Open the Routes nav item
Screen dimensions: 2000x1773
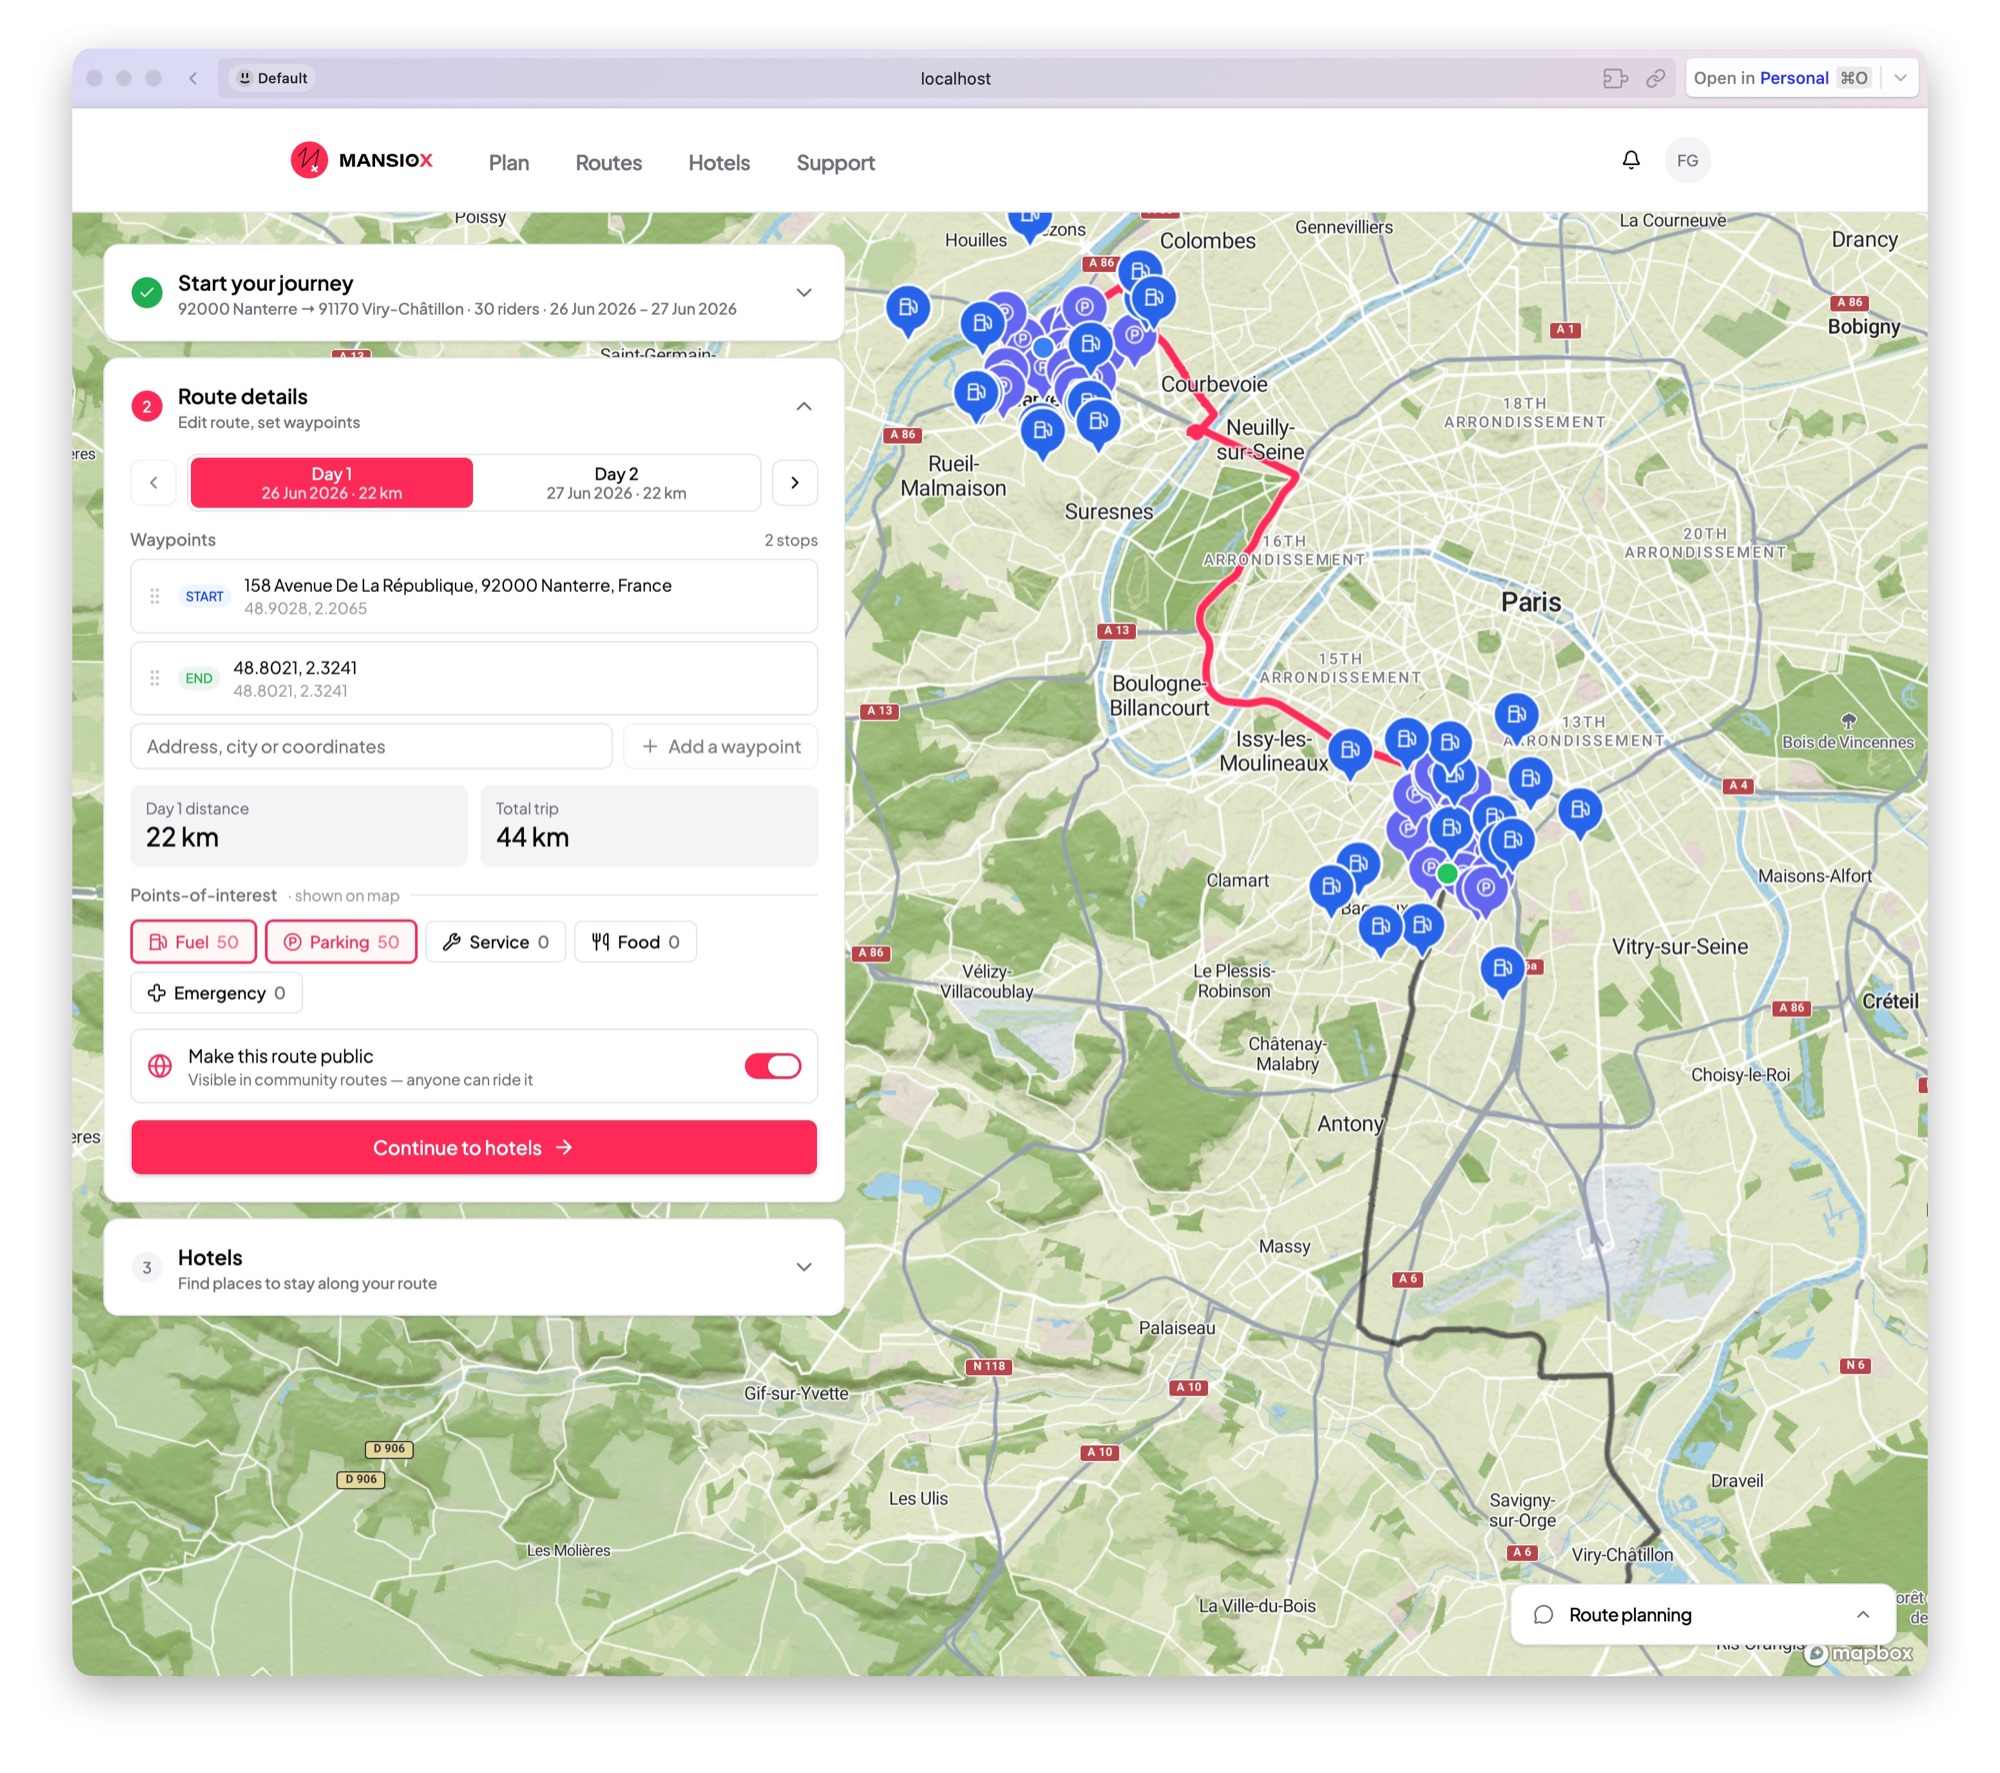click(609, 162)
